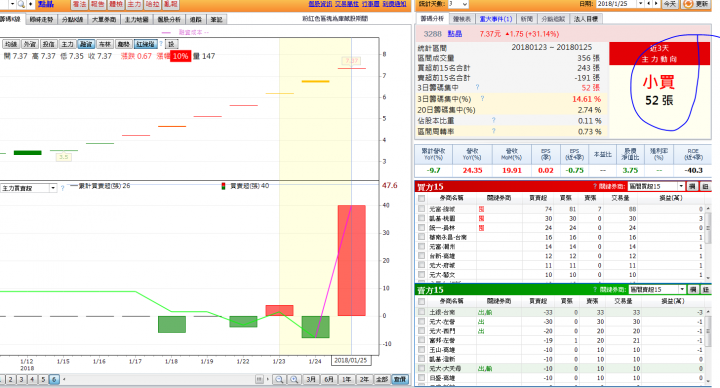Click the help icon beside 主力買賣超 dropdown

62,188
